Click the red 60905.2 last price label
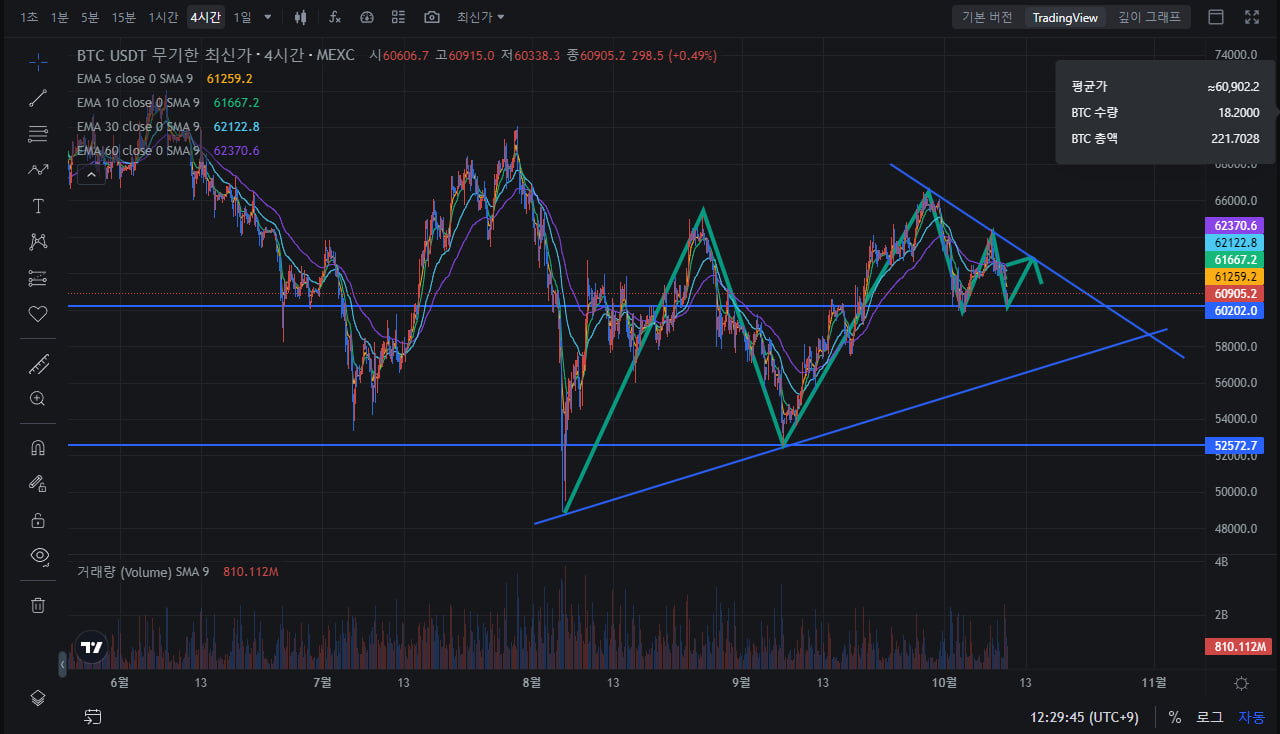Screen dimensions: 1280x734 [1236, 293]
